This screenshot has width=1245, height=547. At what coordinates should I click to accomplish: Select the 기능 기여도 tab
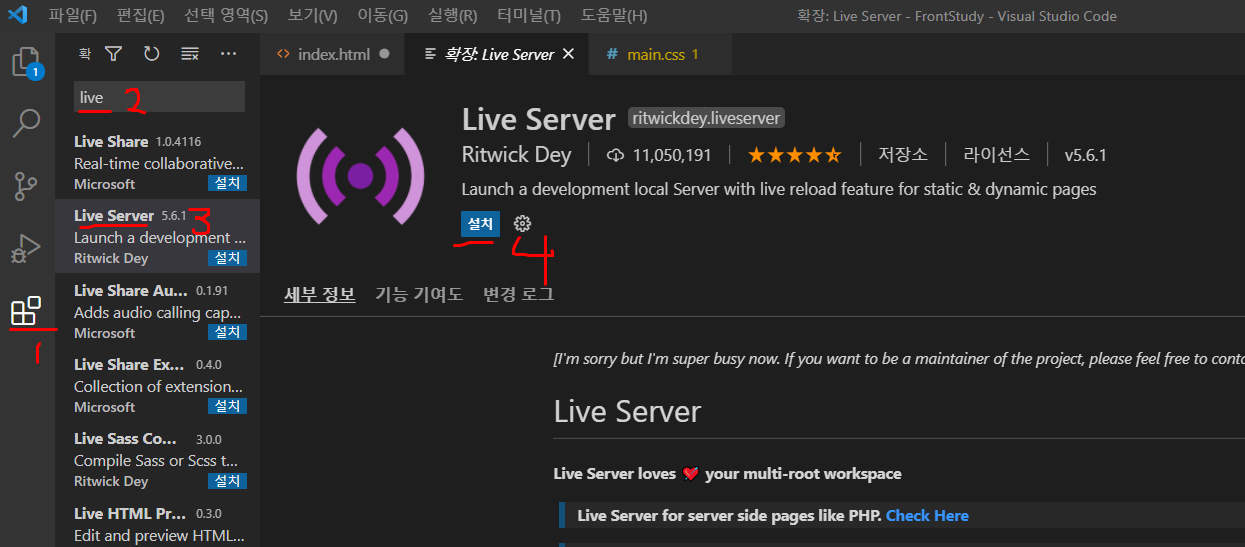419,294
